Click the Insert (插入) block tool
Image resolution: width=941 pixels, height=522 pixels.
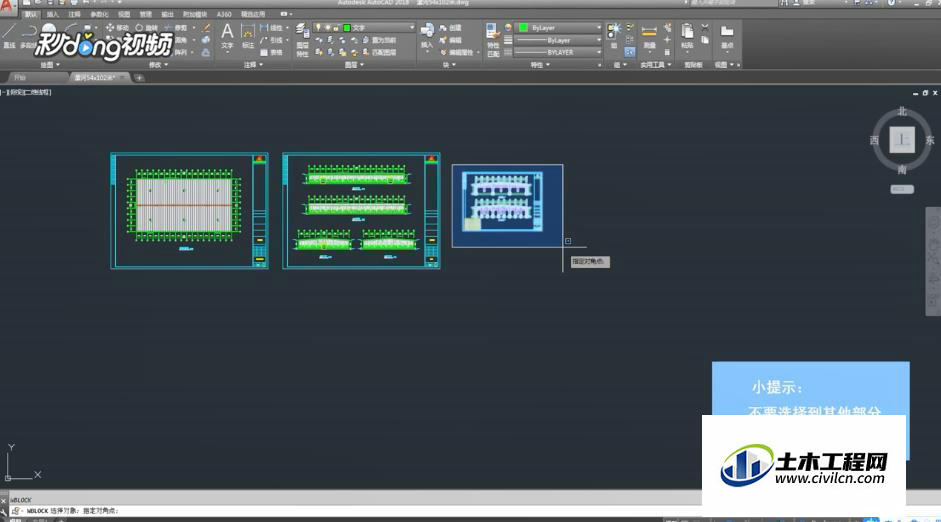pos(427,35)
